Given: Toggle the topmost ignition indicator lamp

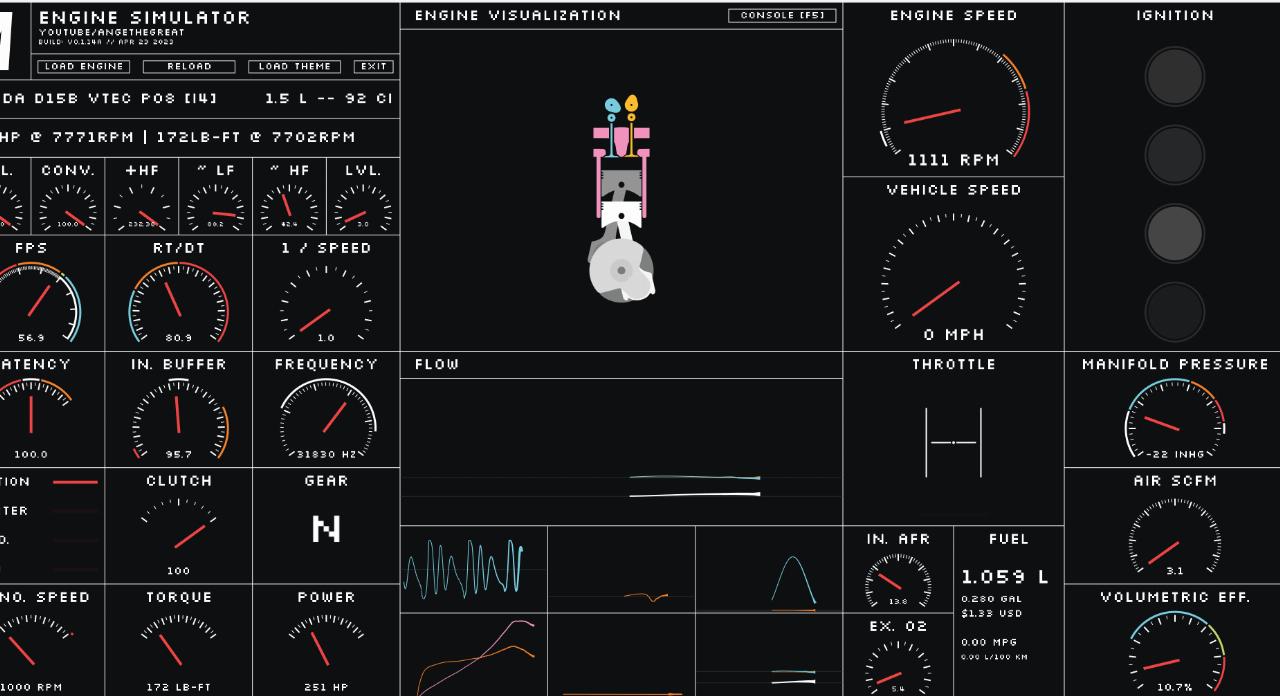Looking at the screenshot, I should [x=1175, y=76].
